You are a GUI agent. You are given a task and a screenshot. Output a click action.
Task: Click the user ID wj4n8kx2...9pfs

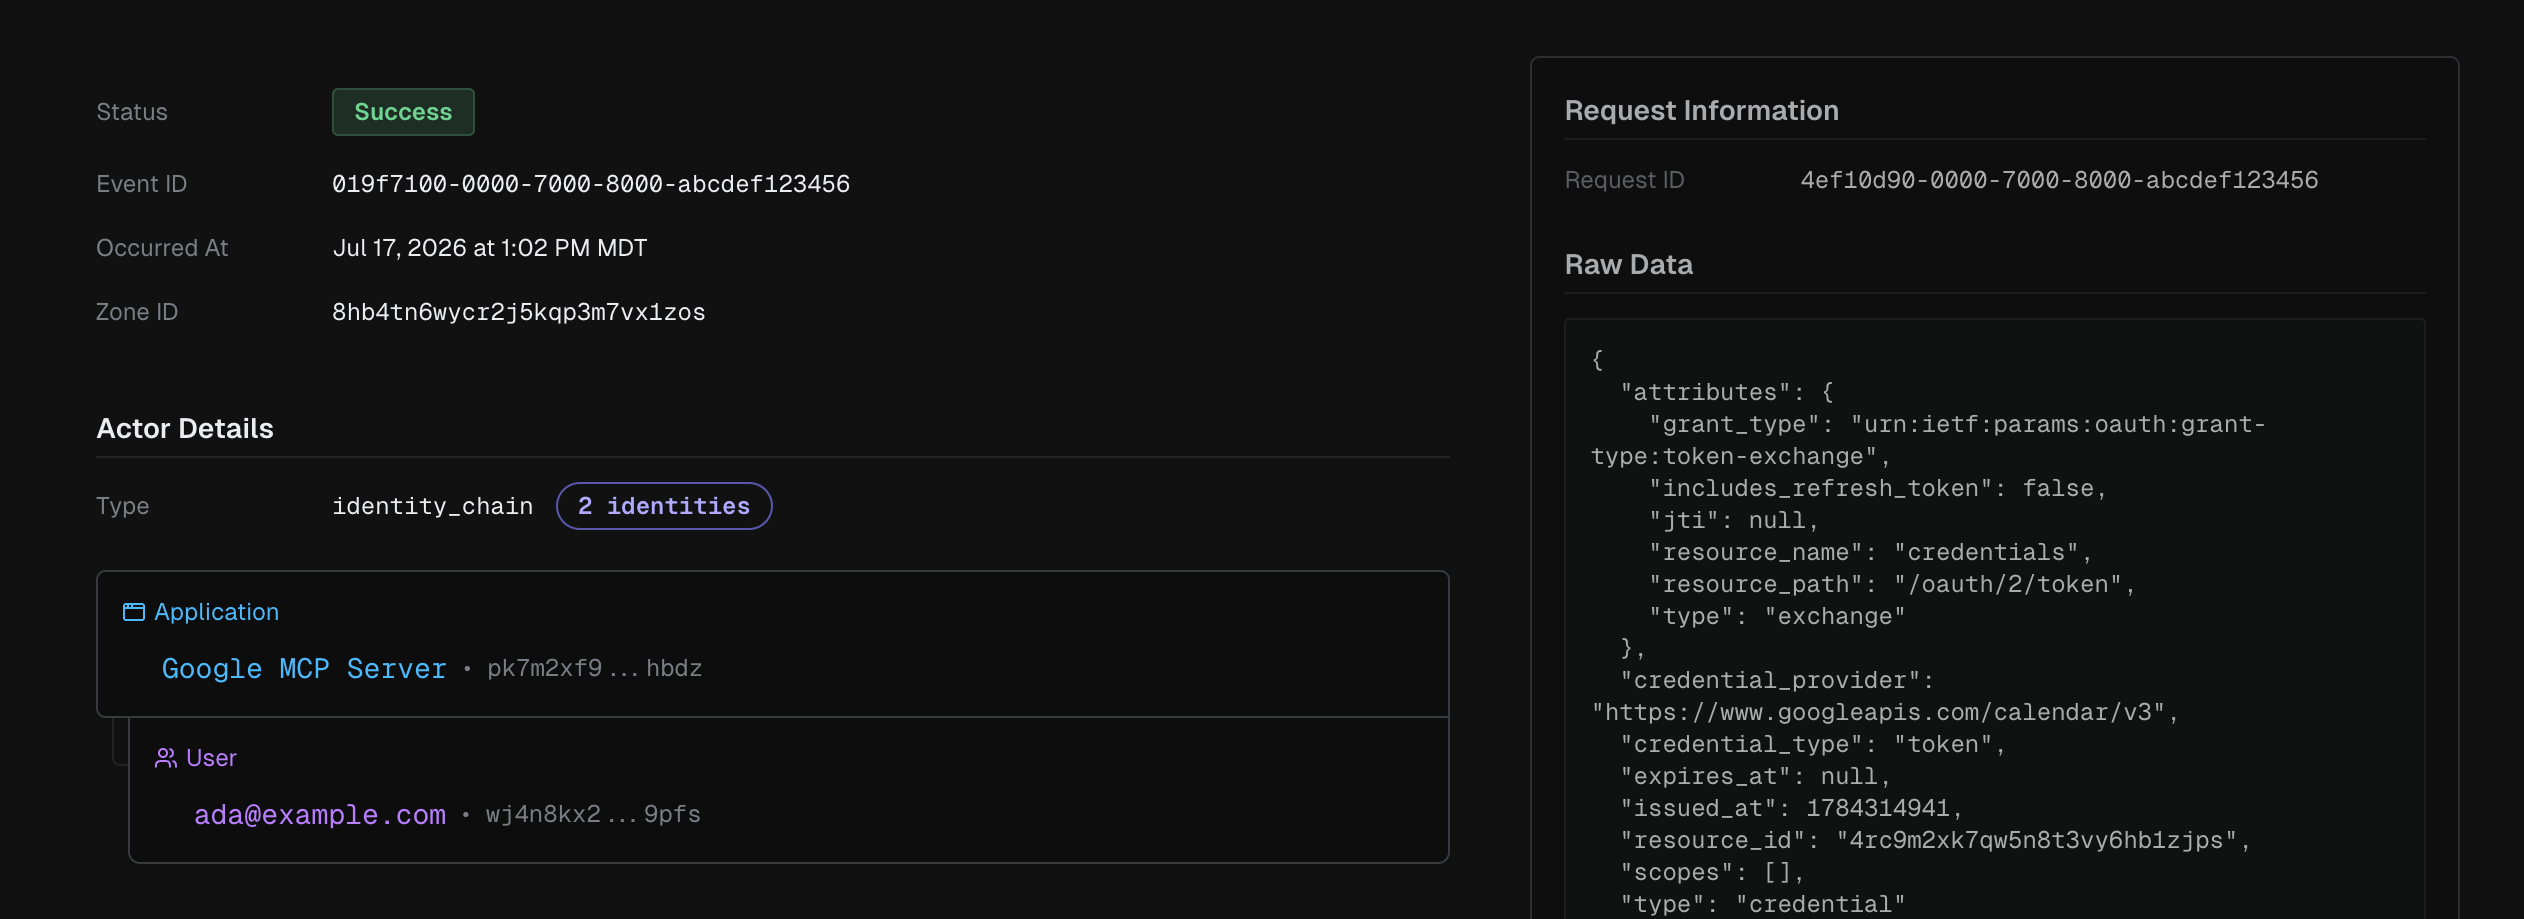coord(593,815)
